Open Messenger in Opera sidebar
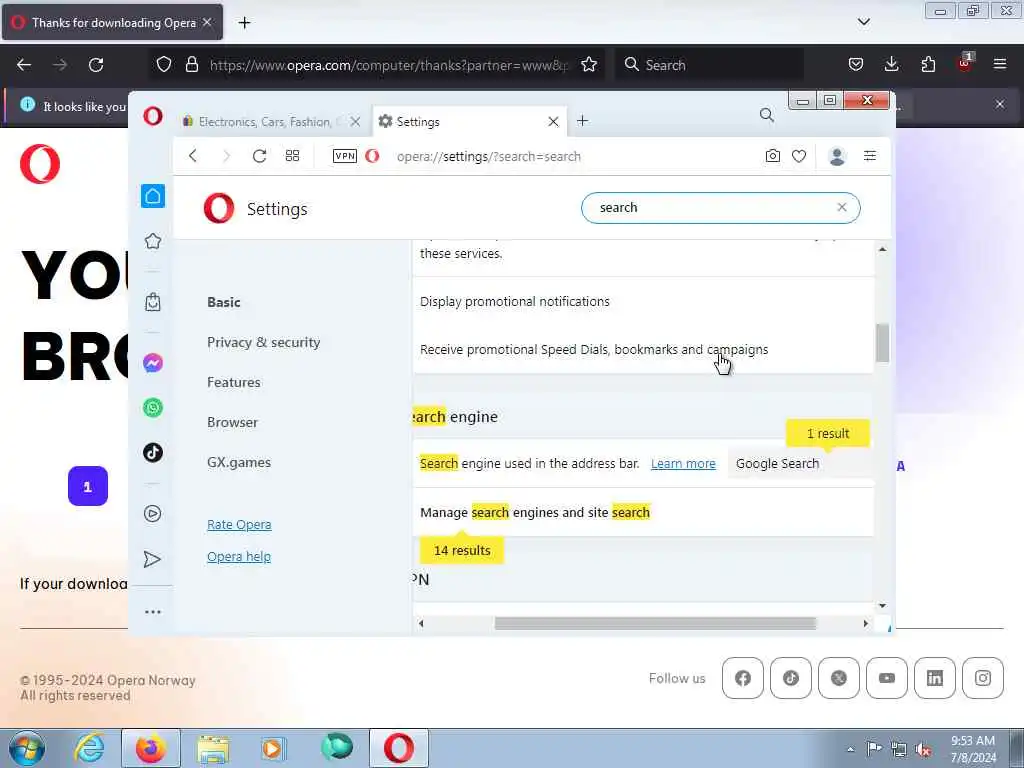 click(x=153, y=362)
